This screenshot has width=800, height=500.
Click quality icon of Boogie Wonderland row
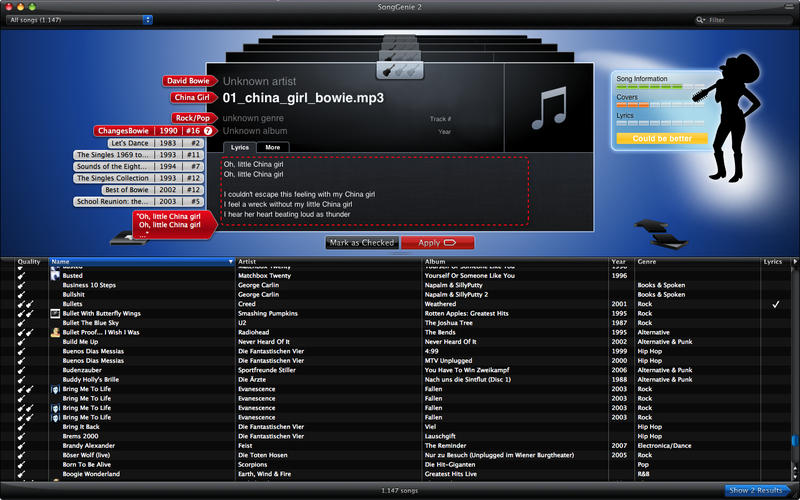21,474
